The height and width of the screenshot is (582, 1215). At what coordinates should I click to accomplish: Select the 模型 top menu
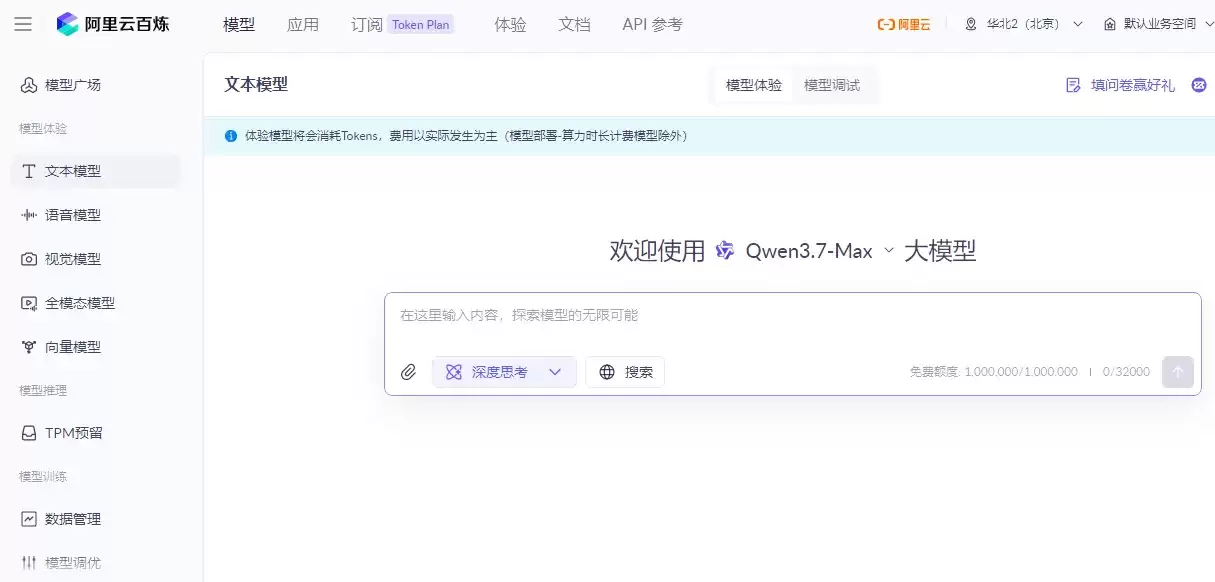pyautogui.click(x=239, y=24)
